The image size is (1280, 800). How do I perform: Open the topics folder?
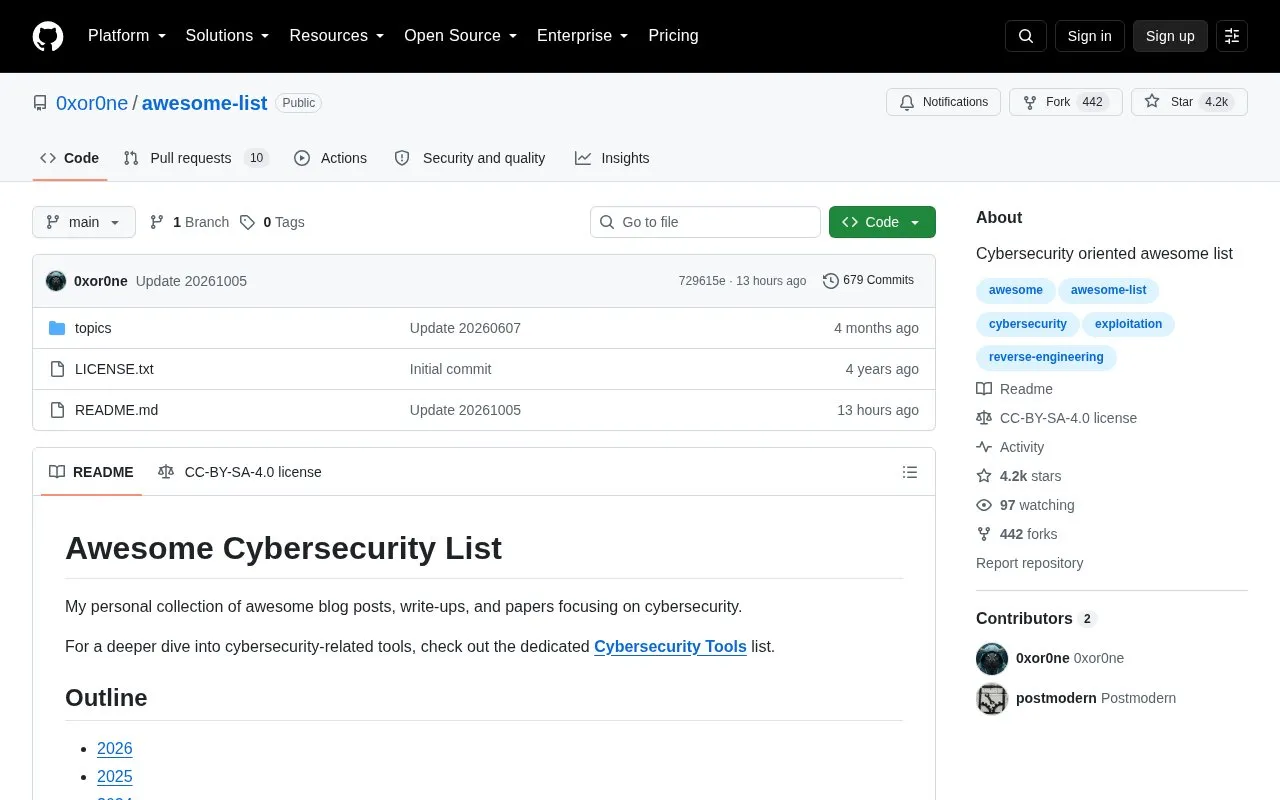coord(93,328)
